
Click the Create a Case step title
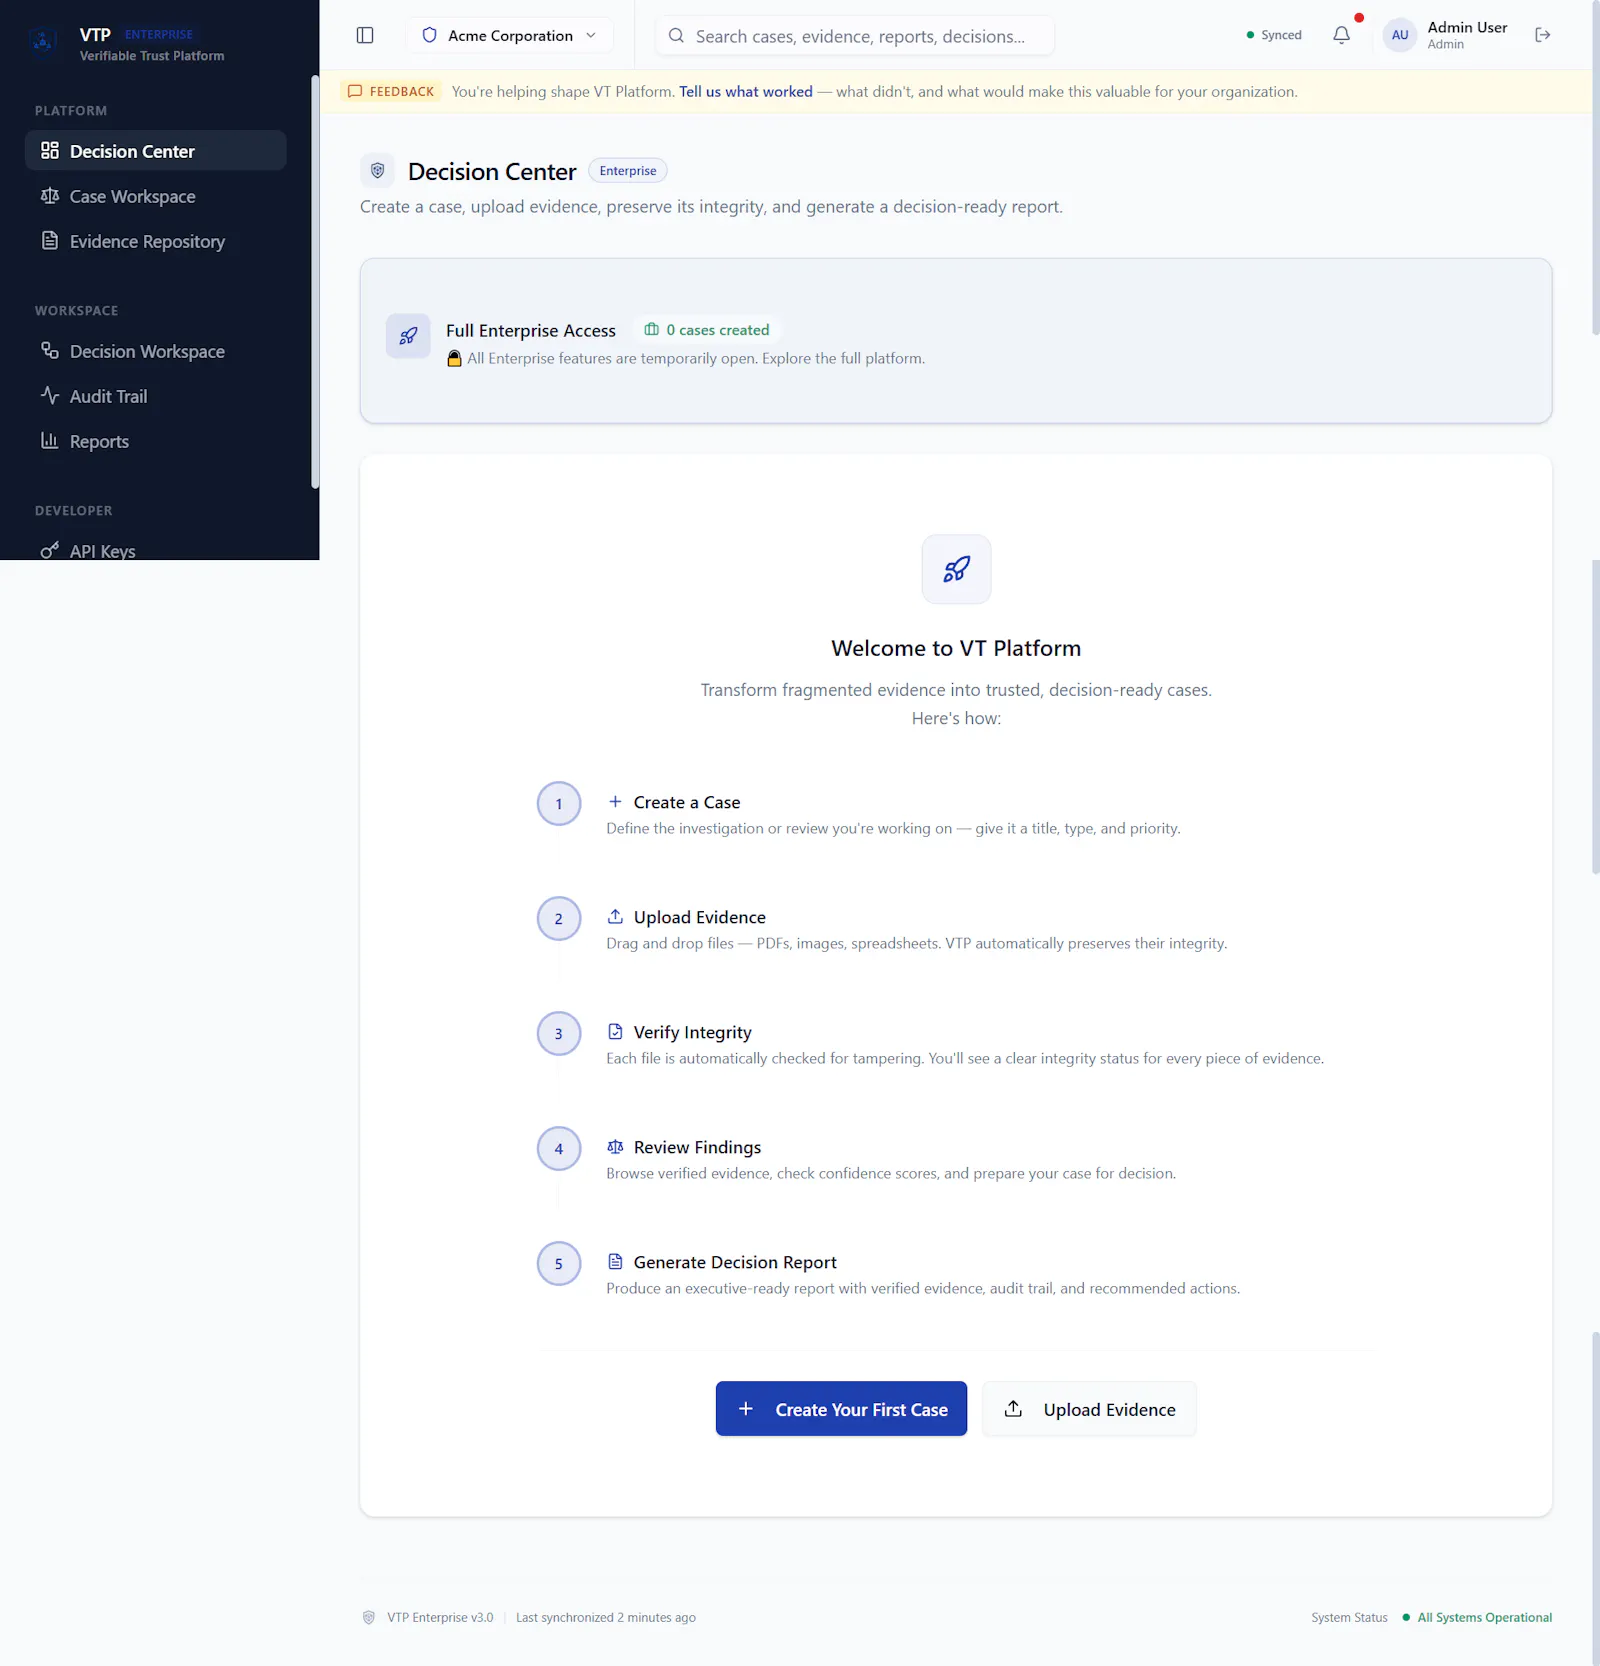pyautogui.click(x=687, y=802)
